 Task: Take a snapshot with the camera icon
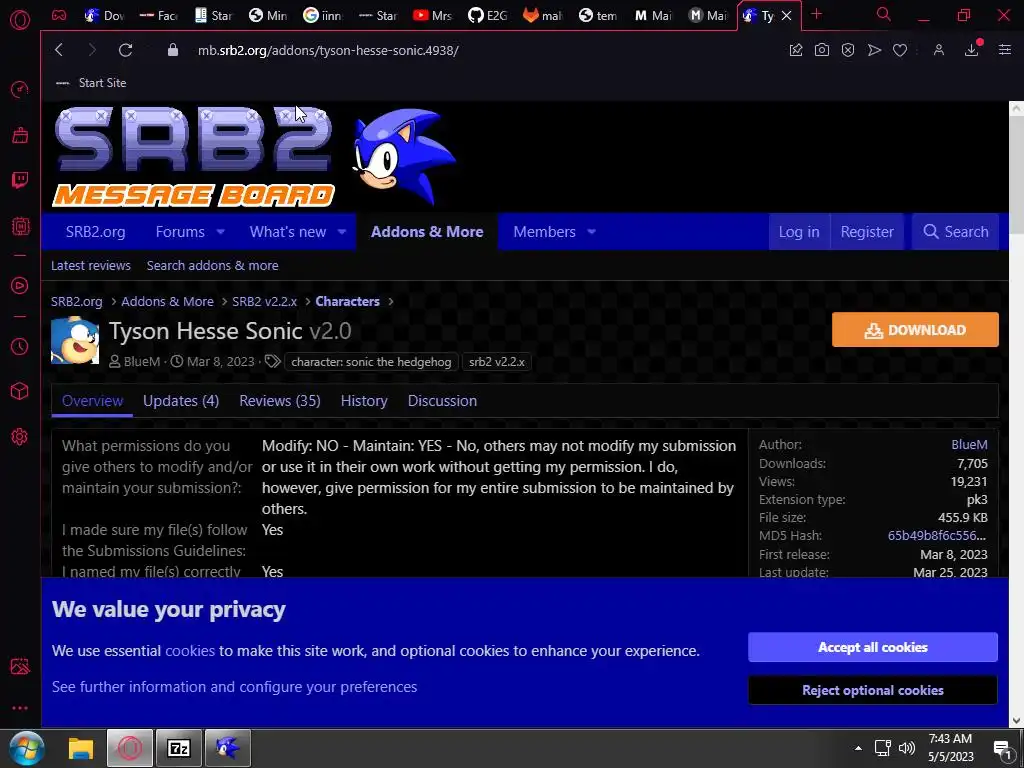click(822, 50)
